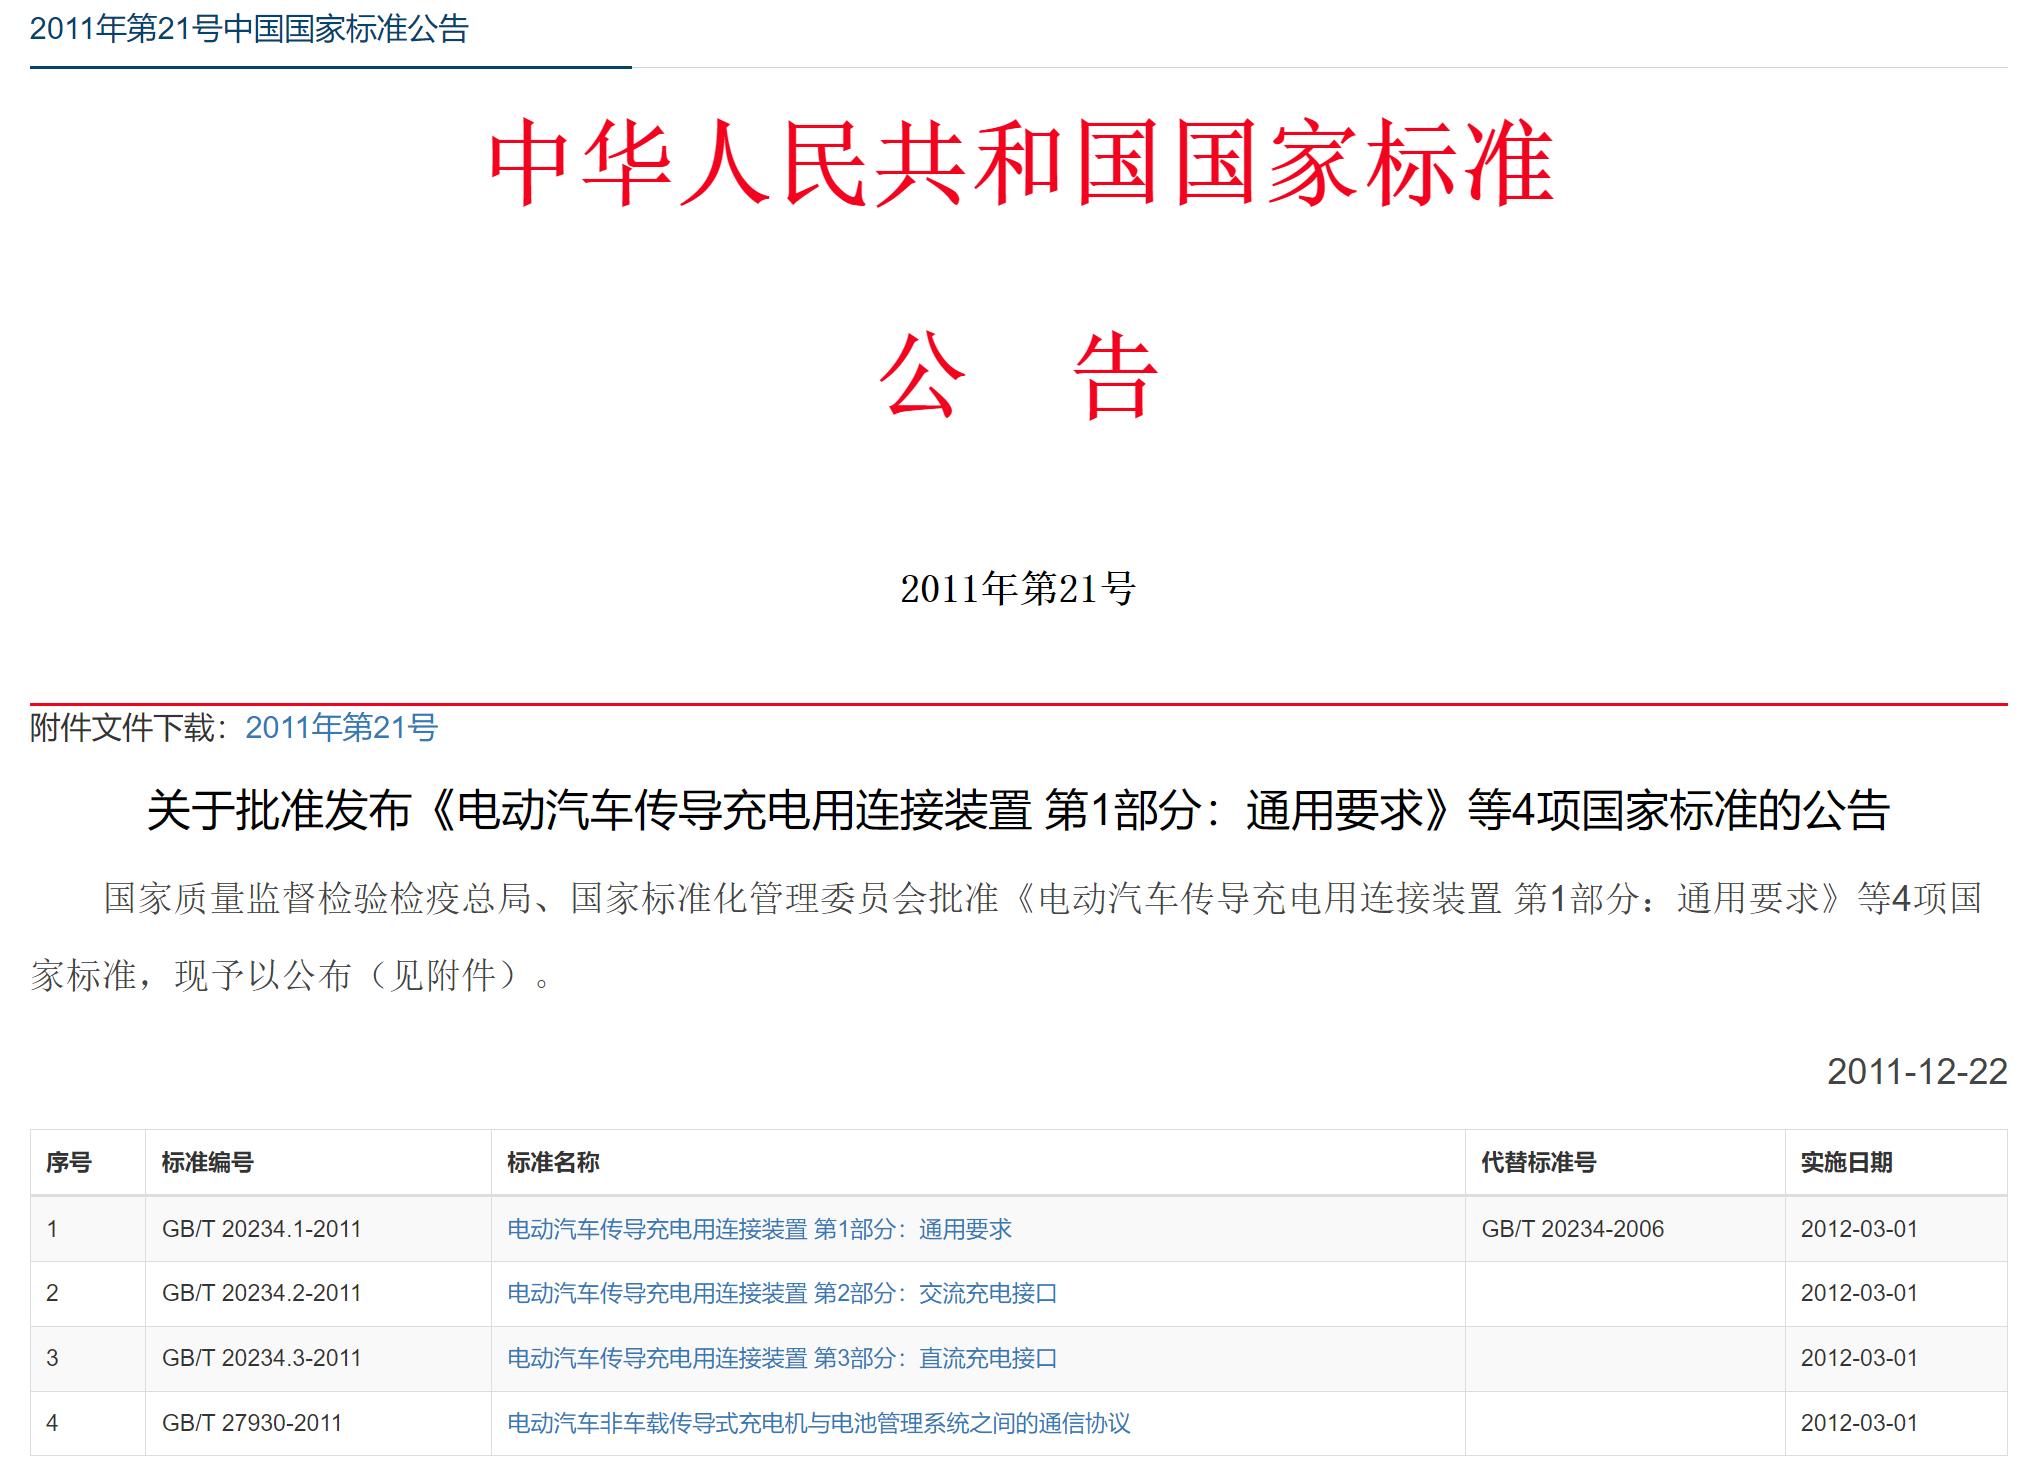The image size is (2040, 1465).
Task: Select cell GB/T 20234.1-2011
Action: 261,1229
